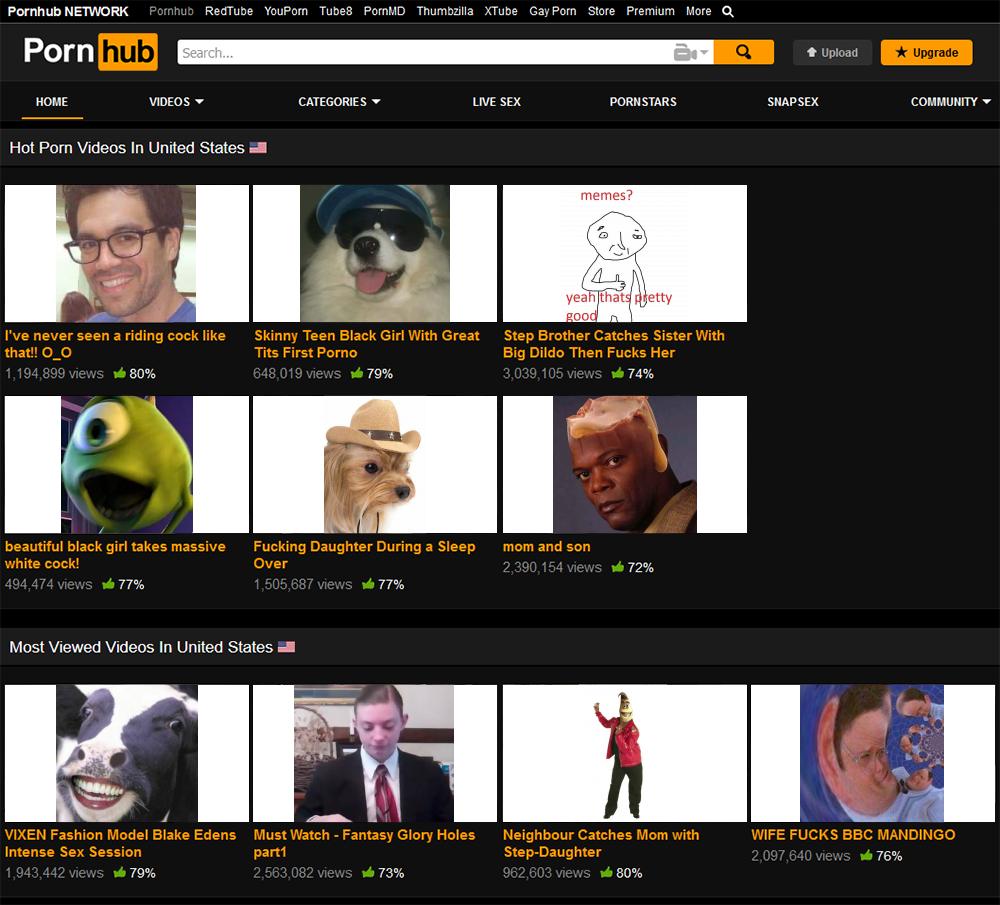Open the Categories dropdown in navigation
Image resolution: width=1000 pixels, height=905 pixels.
339,101
